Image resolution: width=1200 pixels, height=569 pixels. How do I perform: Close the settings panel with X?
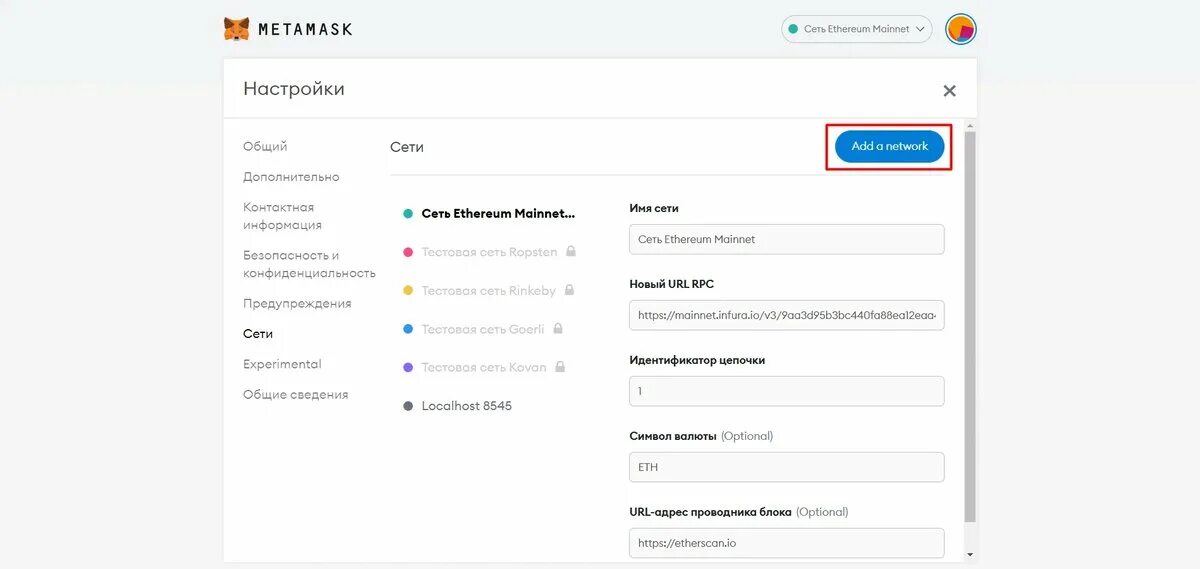[949, 91]
